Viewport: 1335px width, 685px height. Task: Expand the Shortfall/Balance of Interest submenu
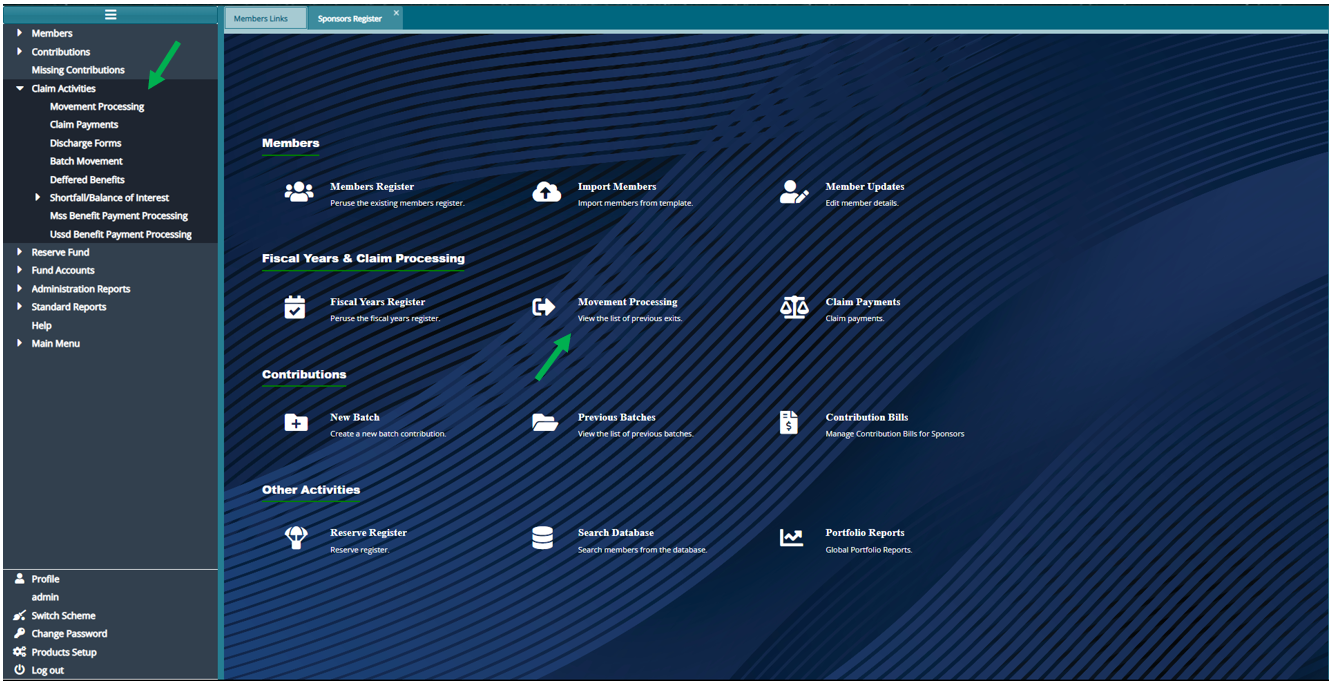(x=38, y=198)
